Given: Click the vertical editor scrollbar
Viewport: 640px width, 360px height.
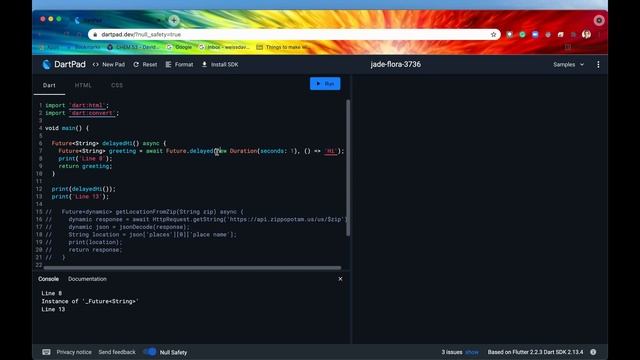Looking at the screenshot, I should (x=348, y=168).
